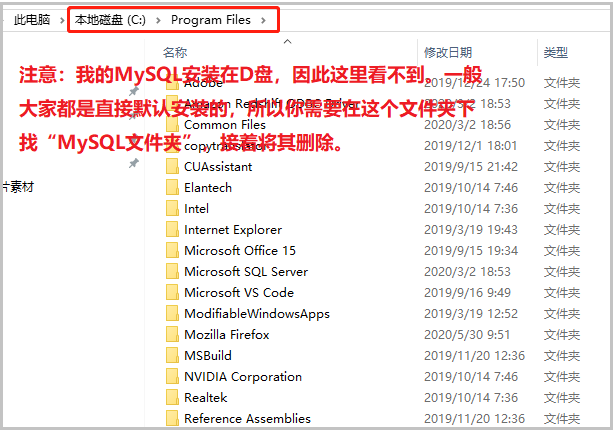
Task: Click the Microsoft SQL Server row's date
Action: tap(468, 272)
